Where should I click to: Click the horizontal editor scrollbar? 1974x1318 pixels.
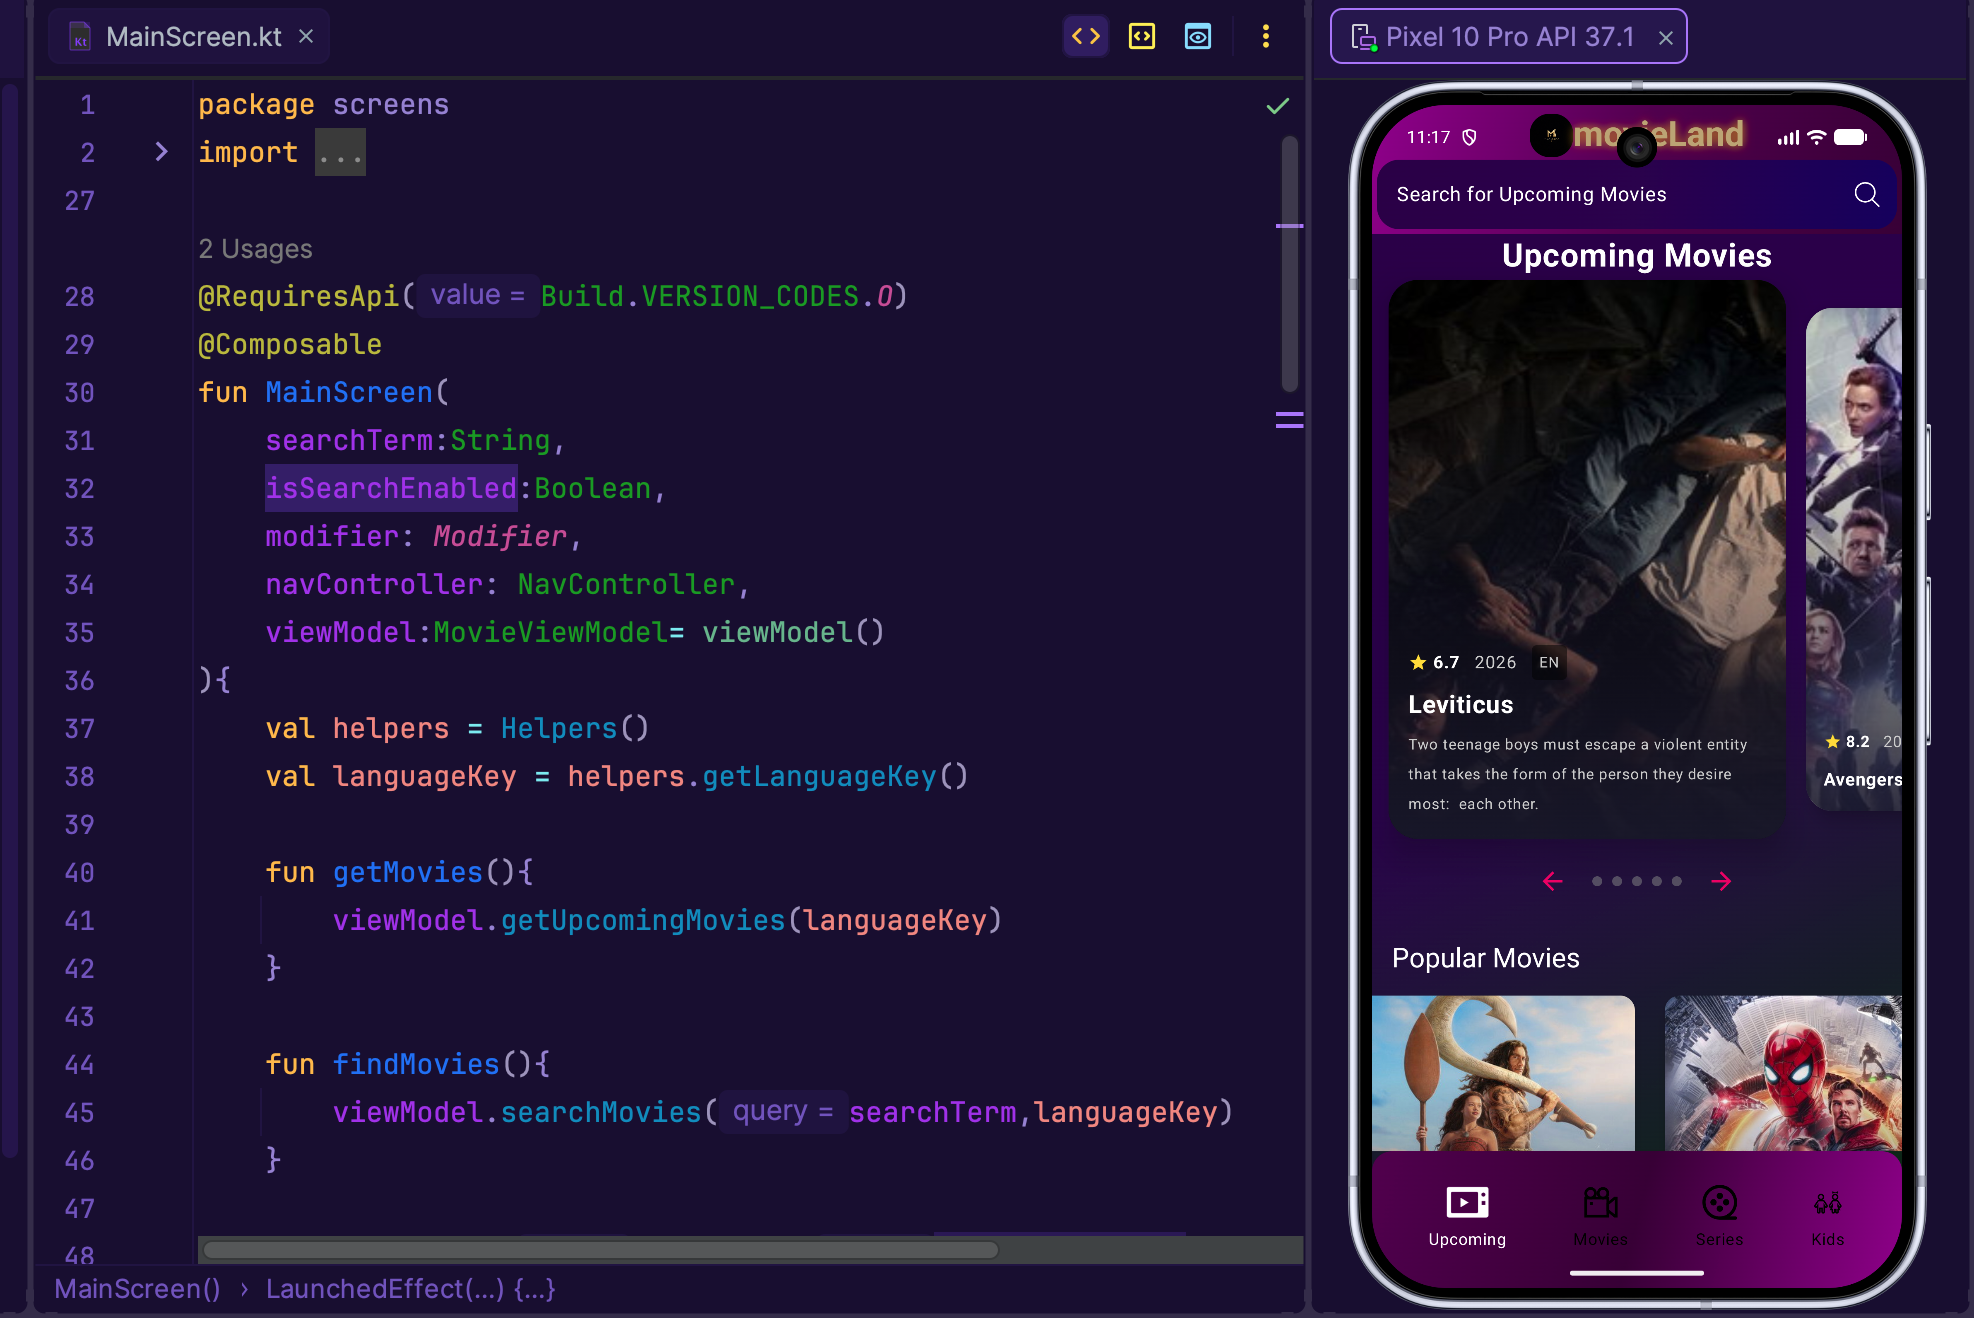coord(600,1250)
